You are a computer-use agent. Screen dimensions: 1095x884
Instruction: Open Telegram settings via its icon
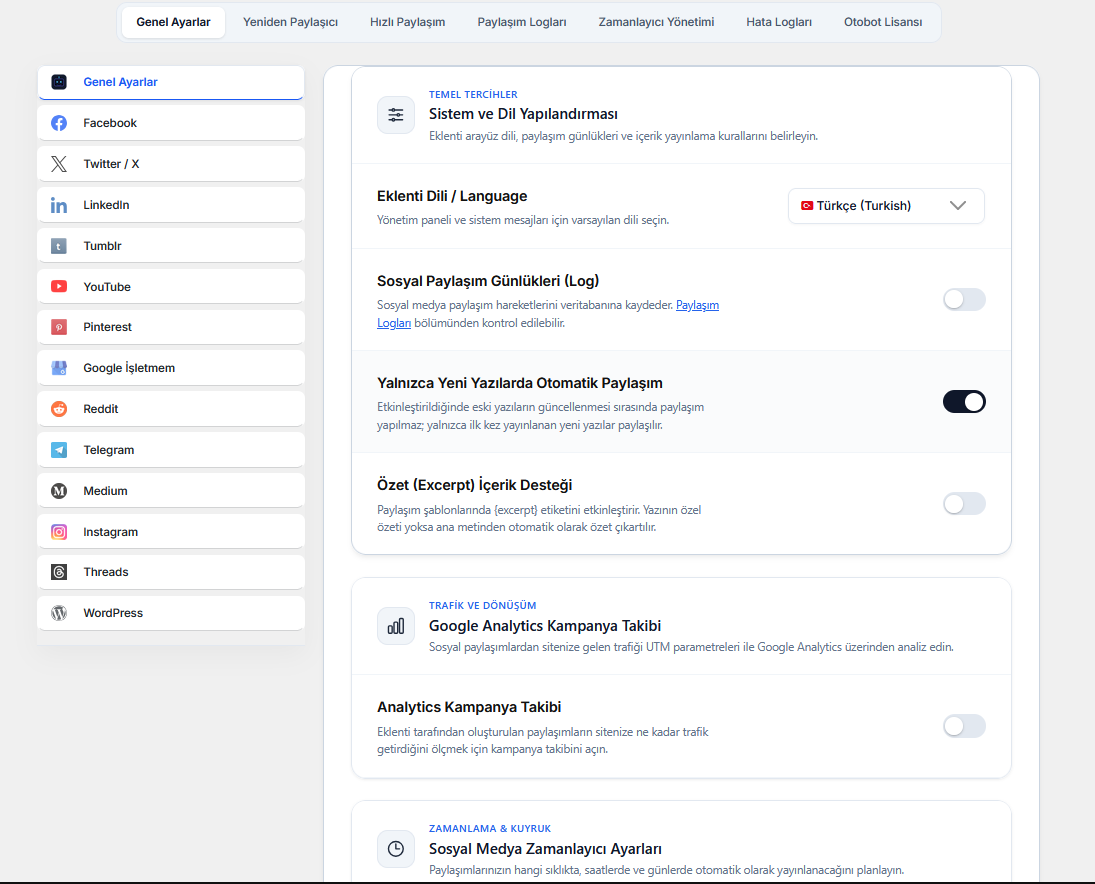[59, 450]
